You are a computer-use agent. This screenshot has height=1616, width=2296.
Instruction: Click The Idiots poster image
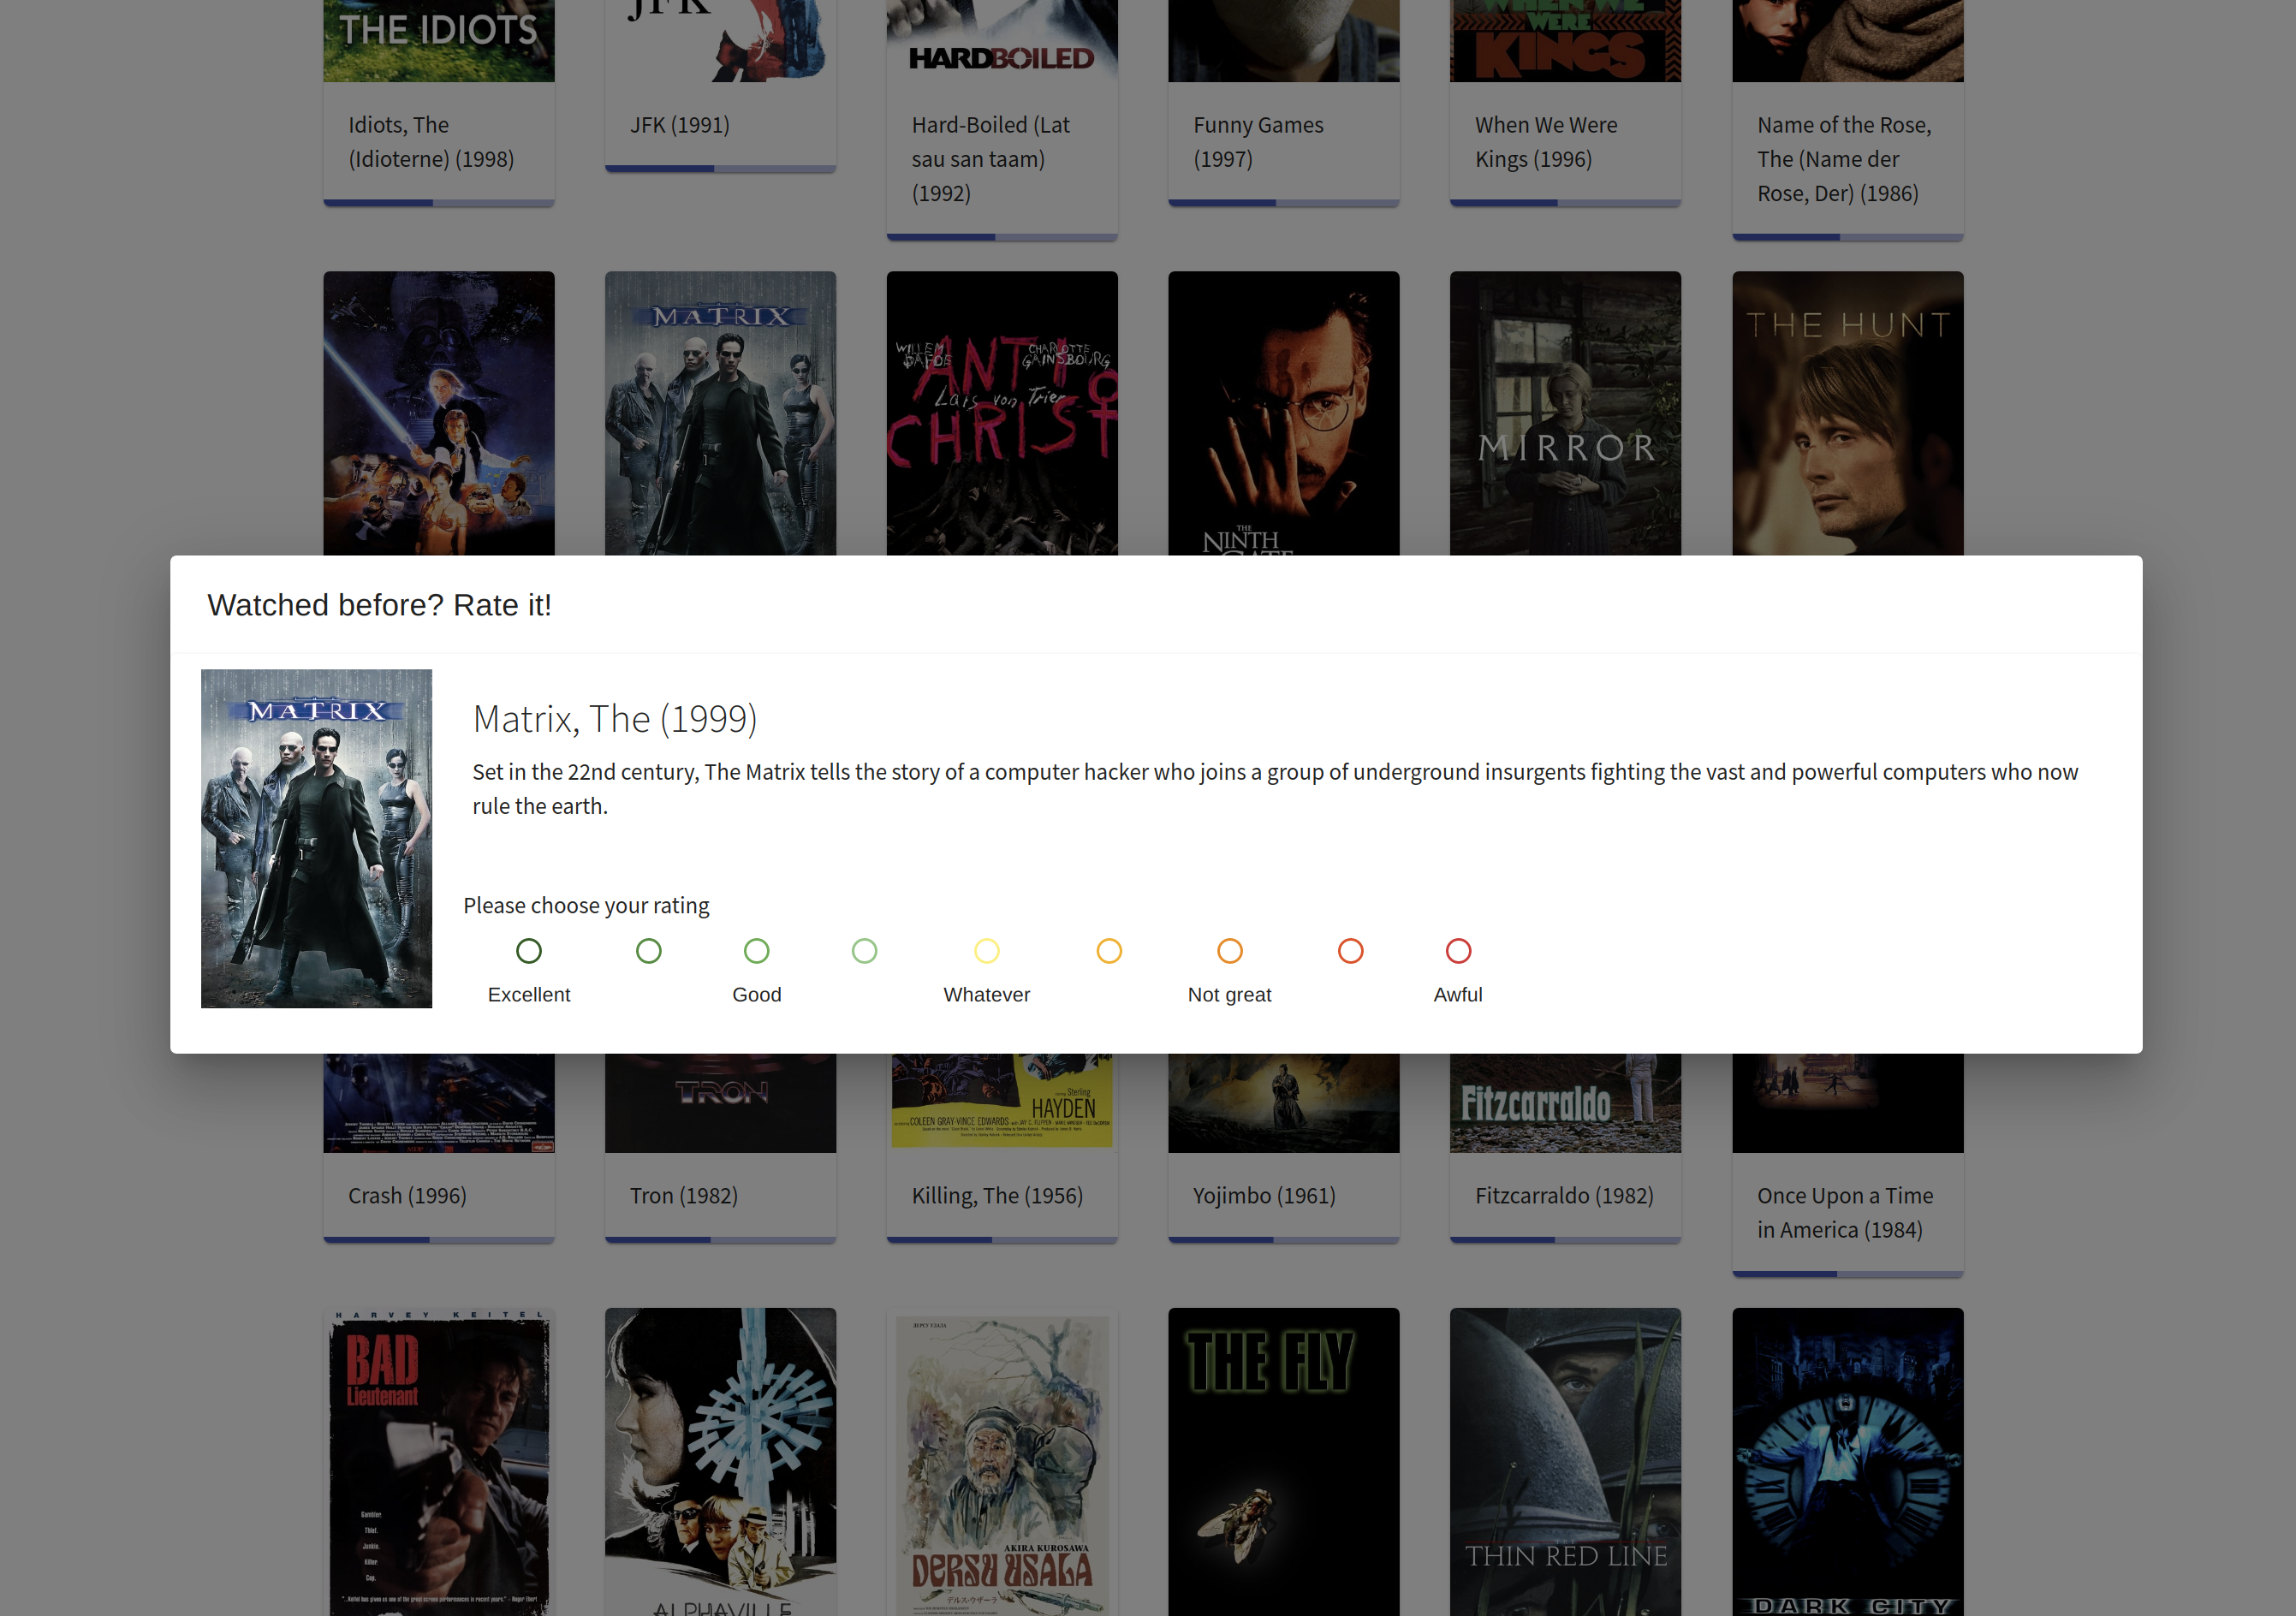pyautogui.click(x=439, y=41)
